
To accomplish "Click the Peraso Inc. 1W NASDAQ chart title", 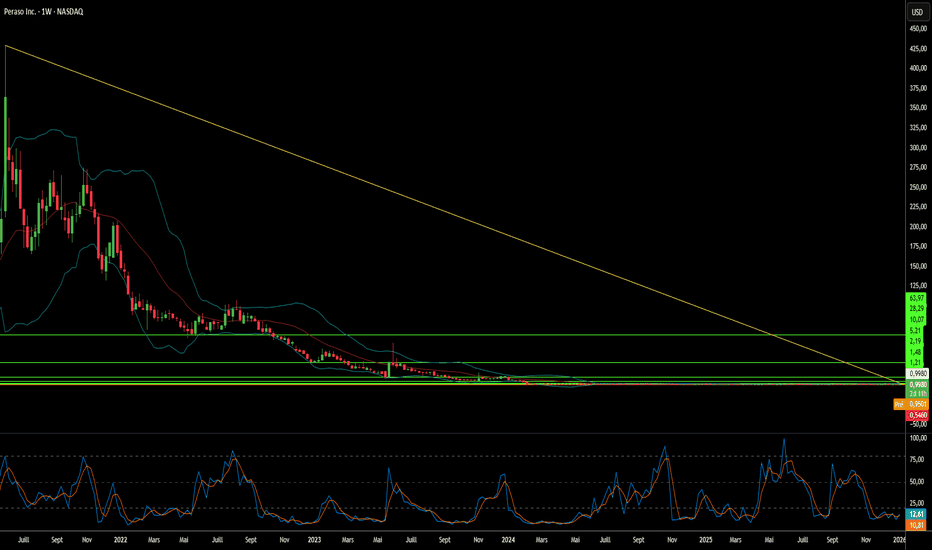I will click(x=43, y=12).
